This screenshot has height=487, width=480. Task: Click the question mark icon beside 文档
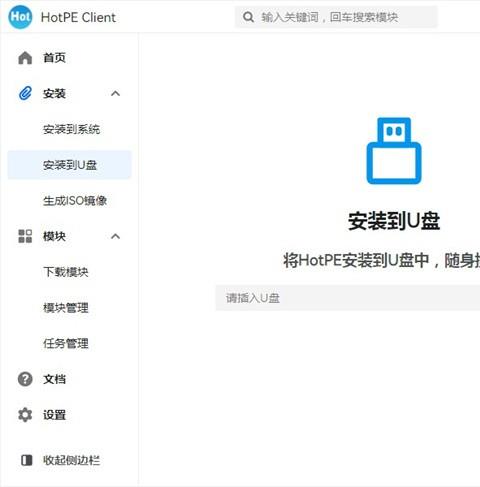25,379
